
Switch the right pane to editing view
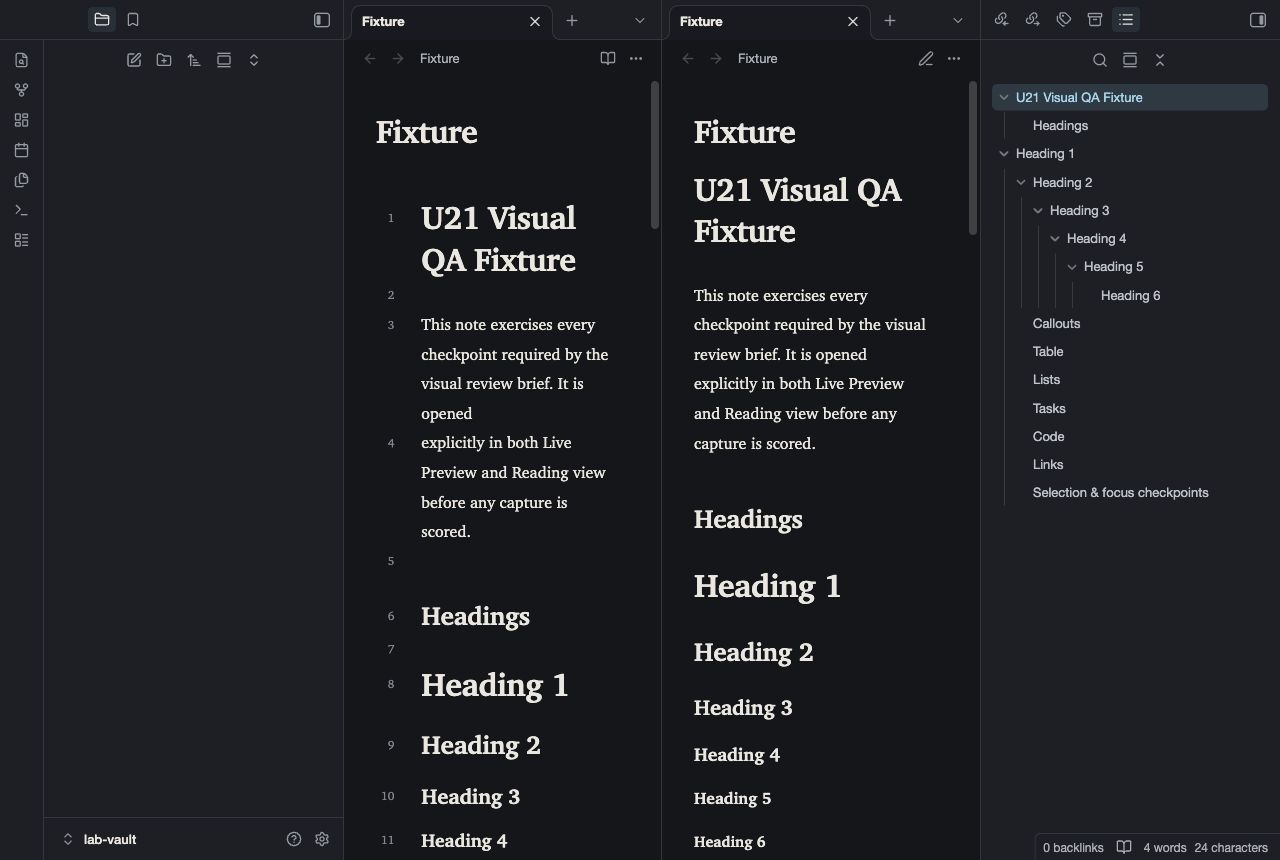[x=926, y=59]
